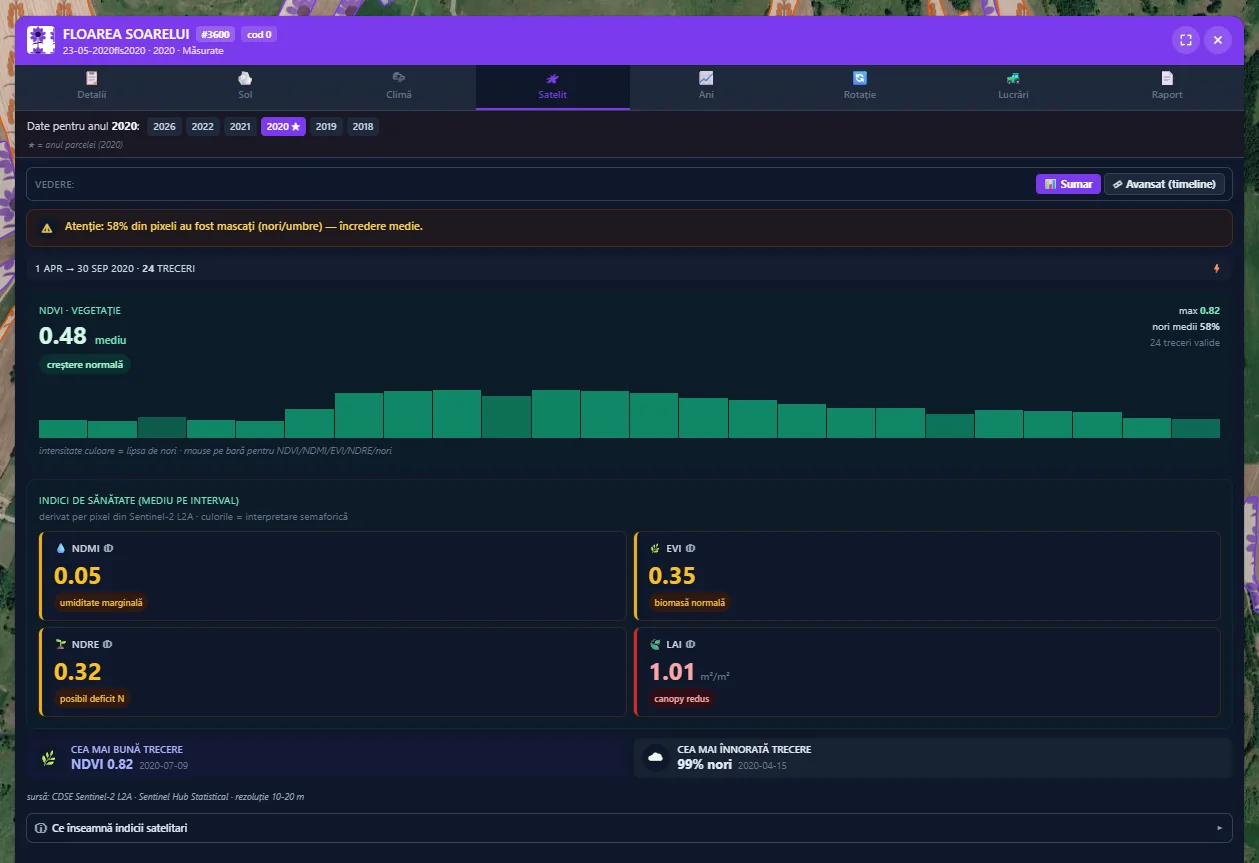Expand the panel with the fullscreen icon
The image size is (1259, 863).
tap(1185, 40)
